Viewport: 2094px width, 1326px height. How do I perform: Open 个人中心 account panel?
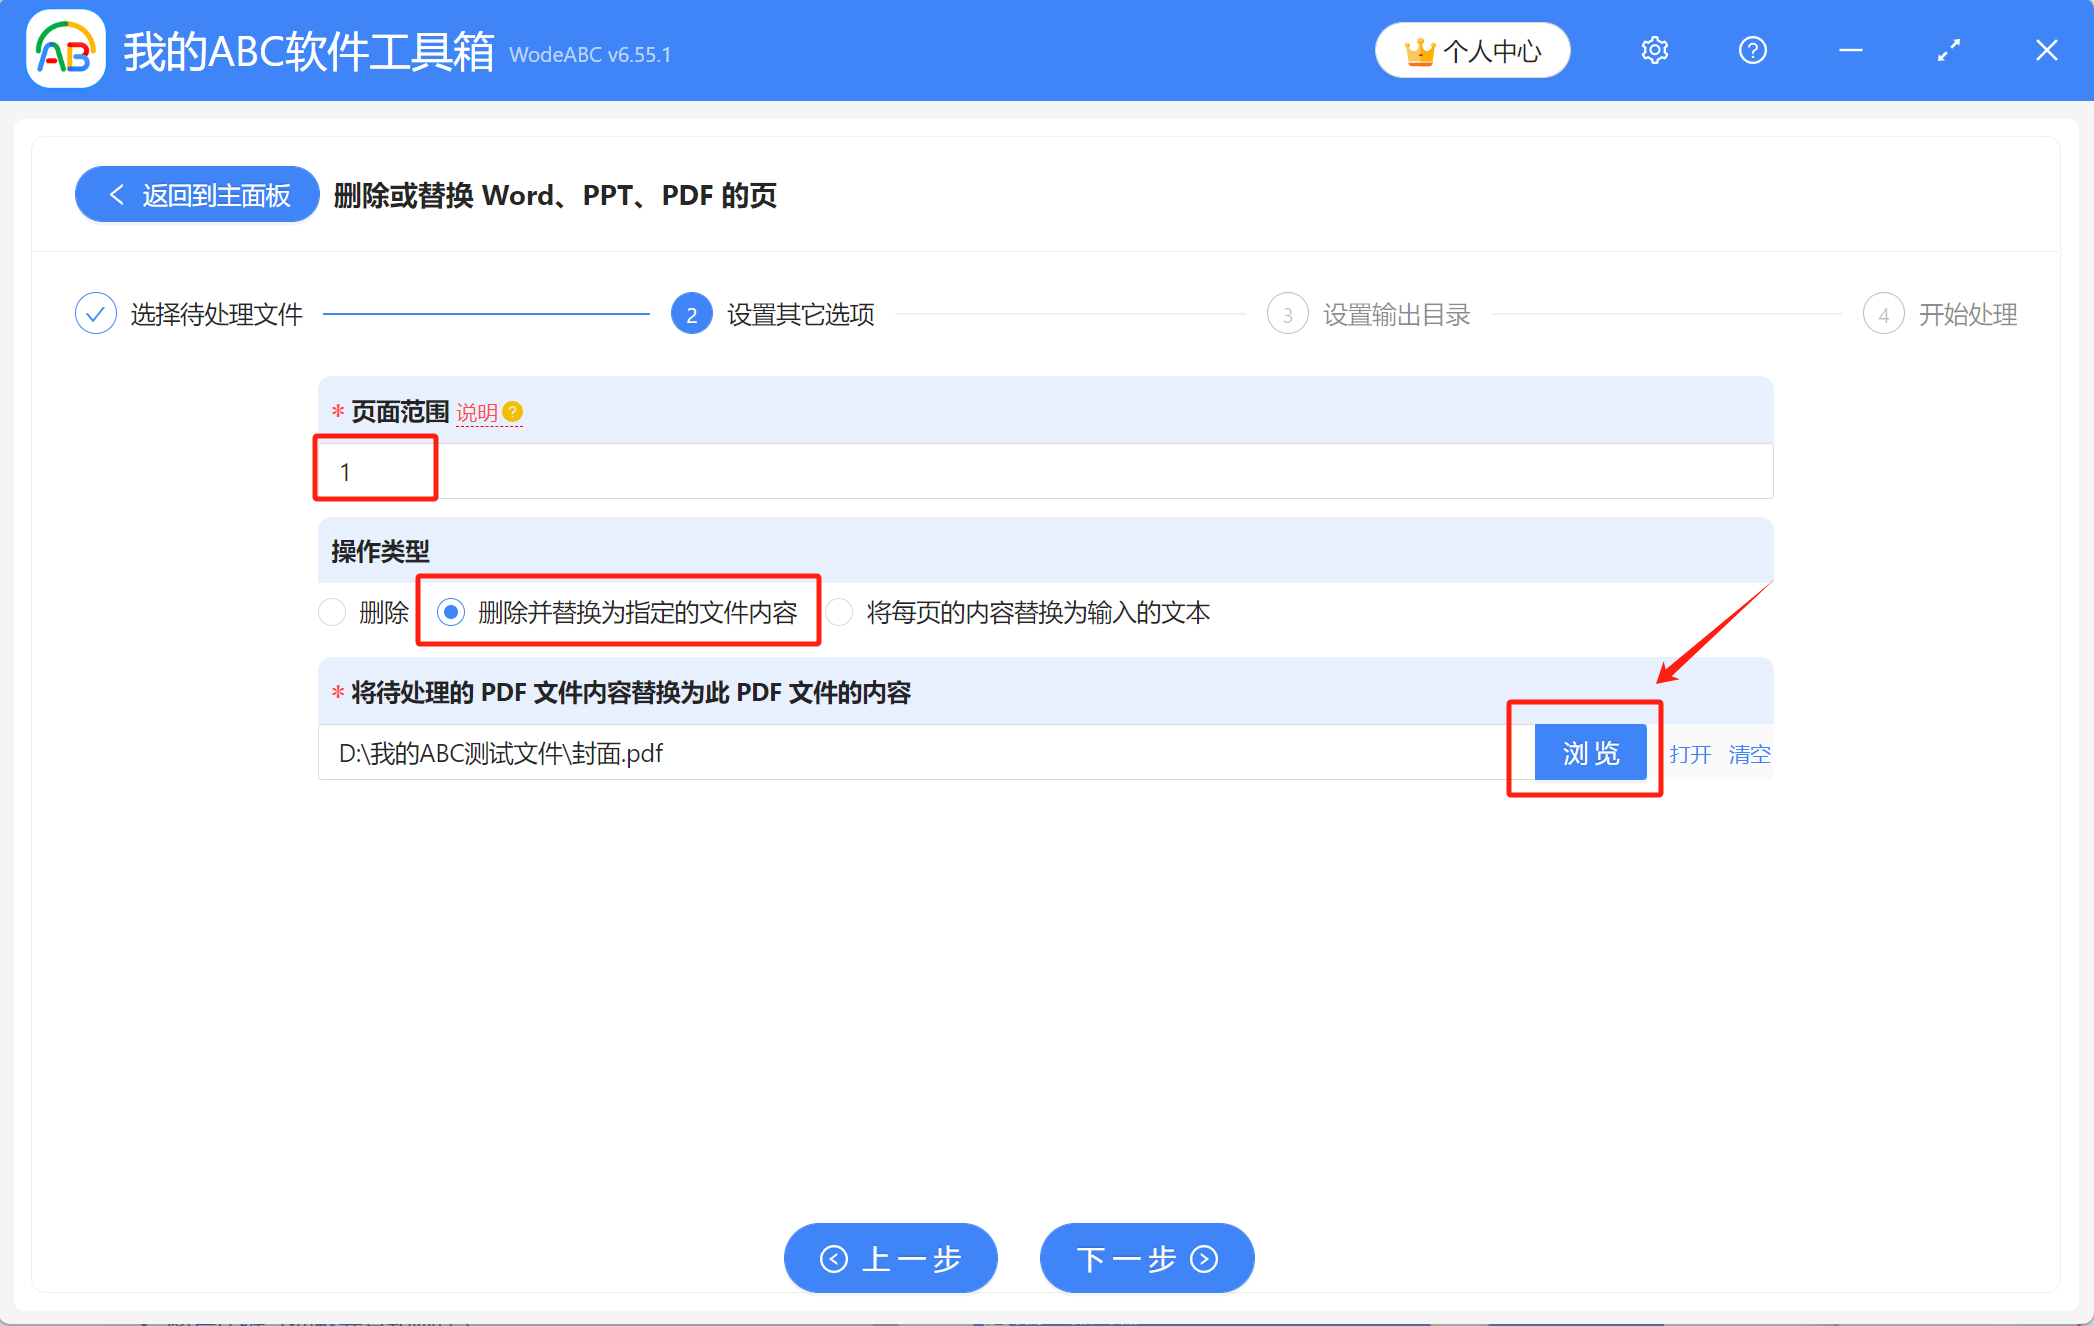1472,50
